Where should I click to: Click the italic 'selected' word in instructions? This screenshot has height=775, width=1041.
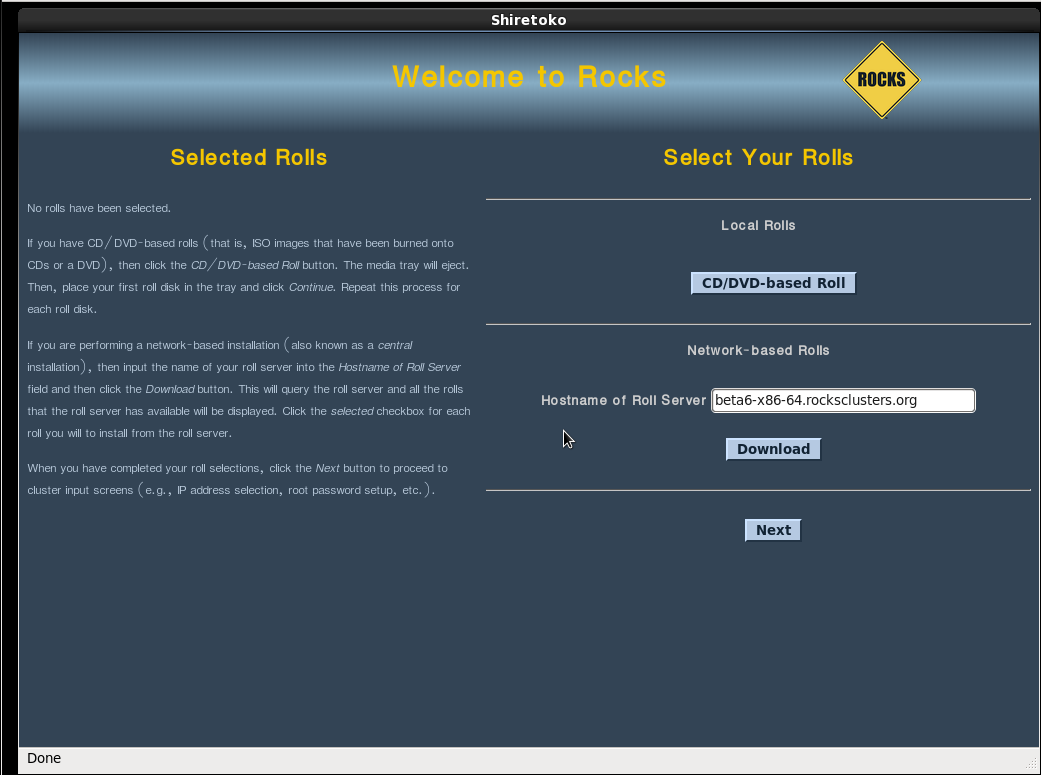click(352, 411)
